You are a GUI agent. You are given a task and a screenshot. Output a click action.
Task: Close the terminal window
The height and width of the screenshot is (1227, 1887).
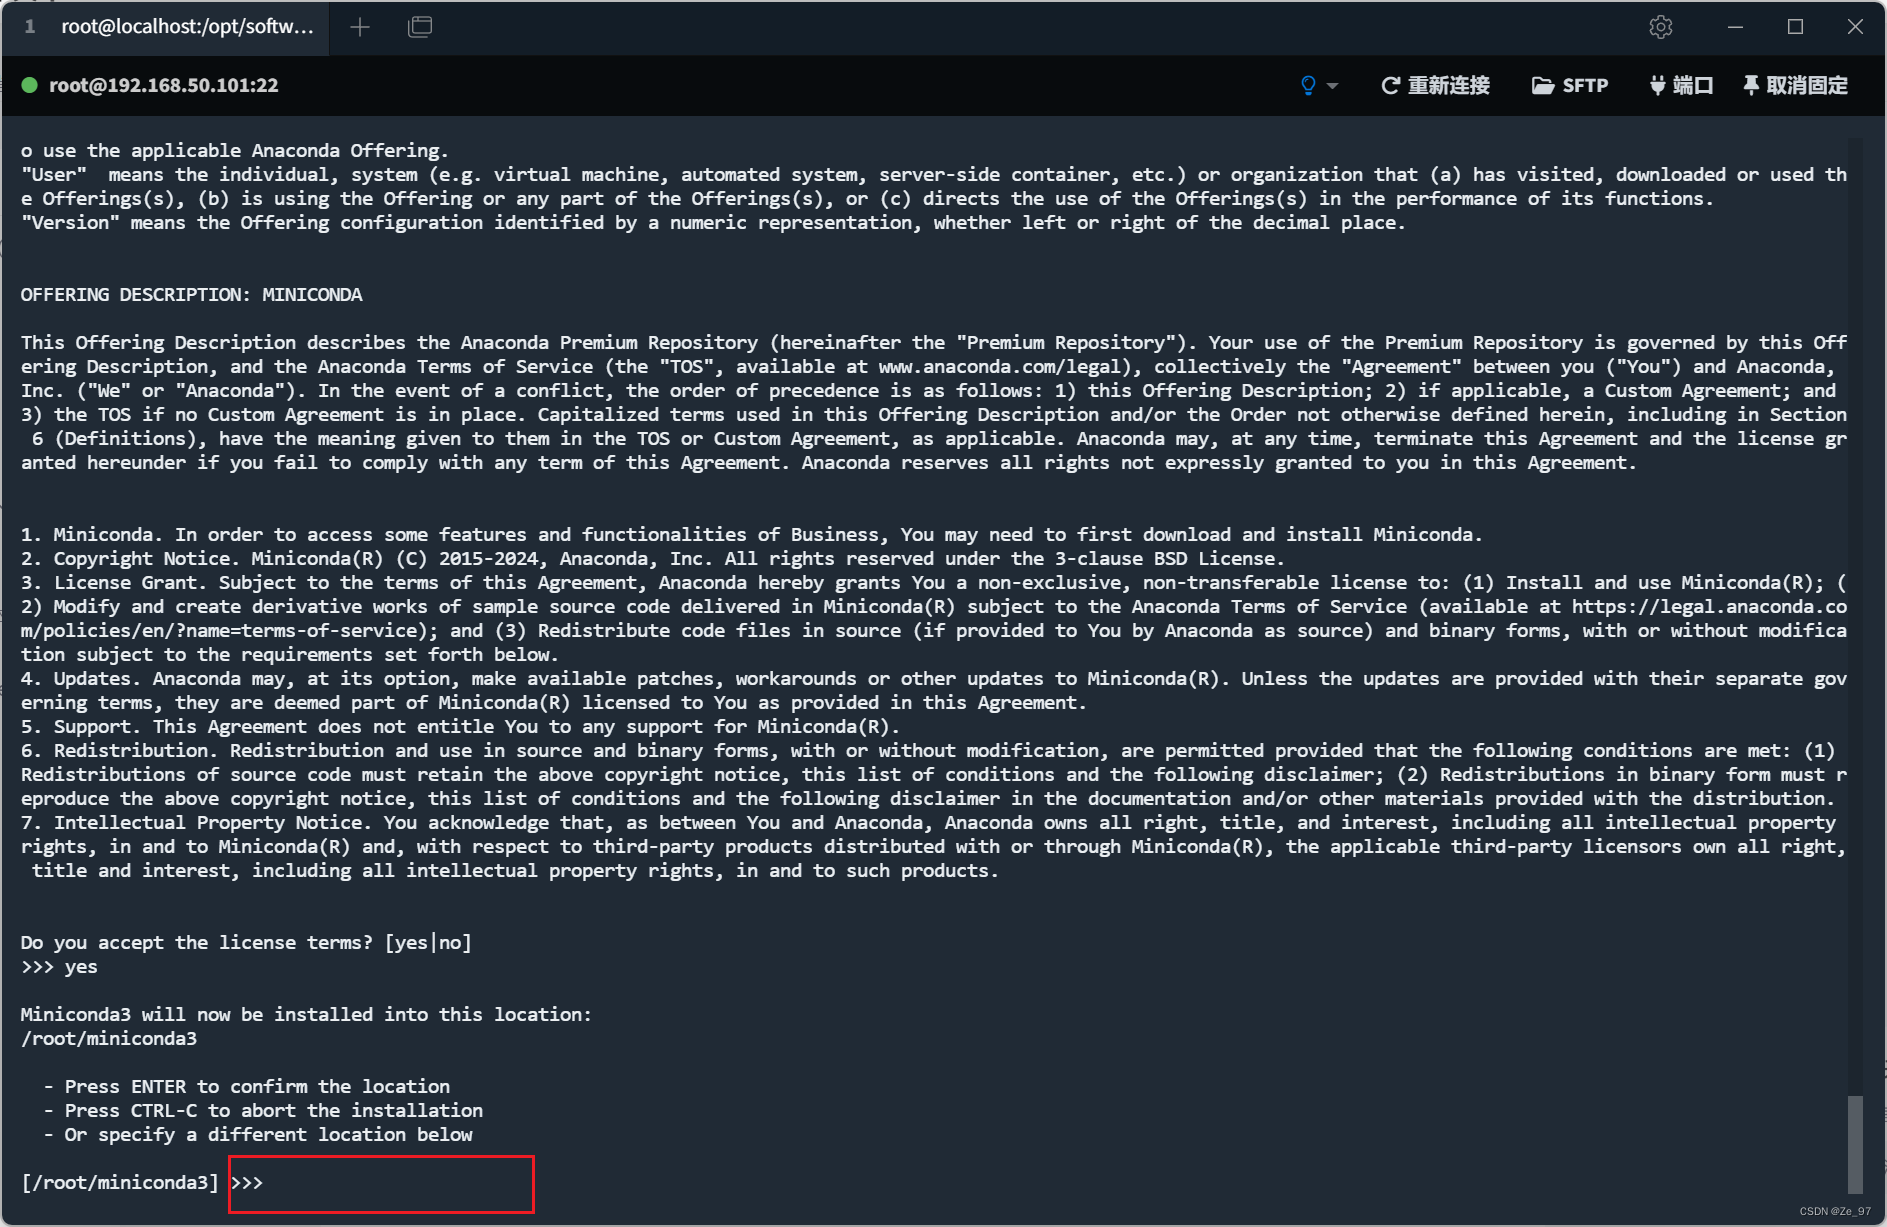click(1855, 27)
